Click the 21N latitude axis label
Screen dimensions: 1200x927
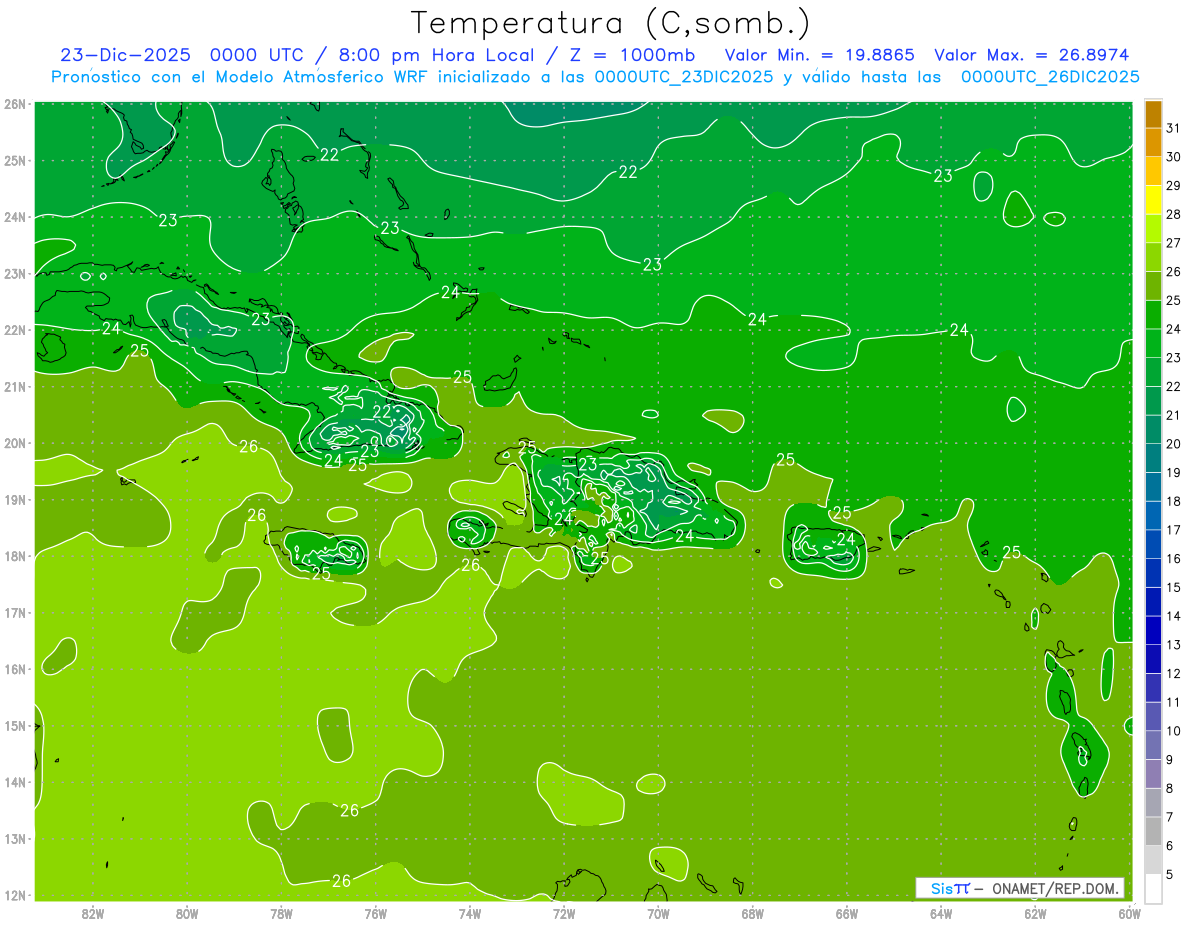coord(15,387)
